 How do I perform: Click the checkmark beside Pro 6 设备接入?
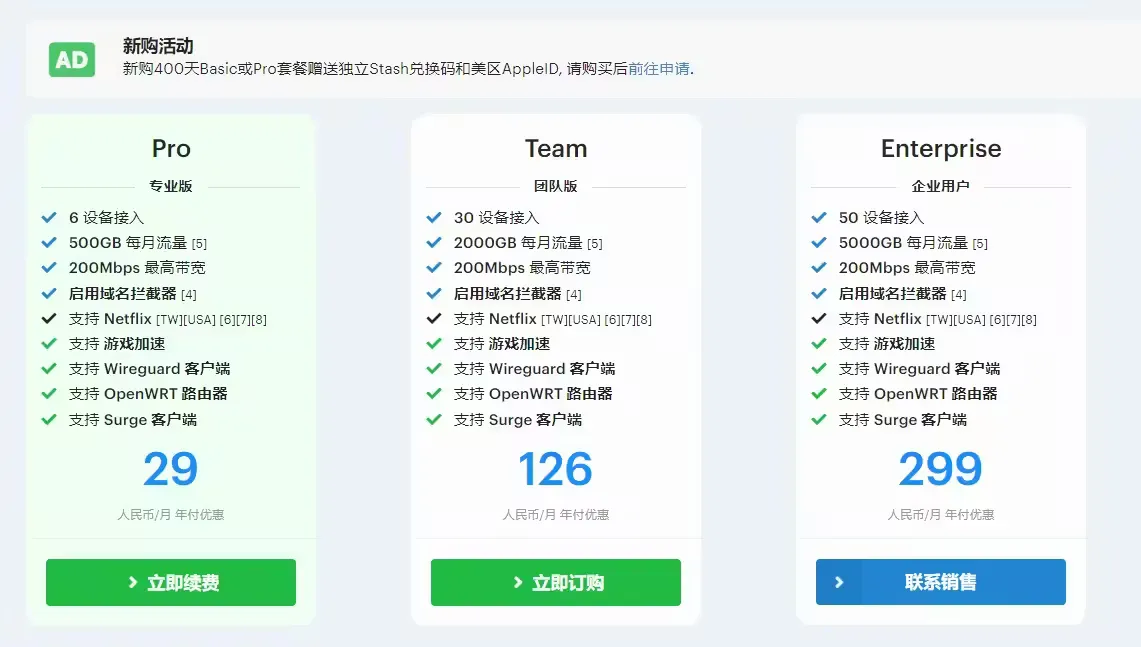[49, 217]
